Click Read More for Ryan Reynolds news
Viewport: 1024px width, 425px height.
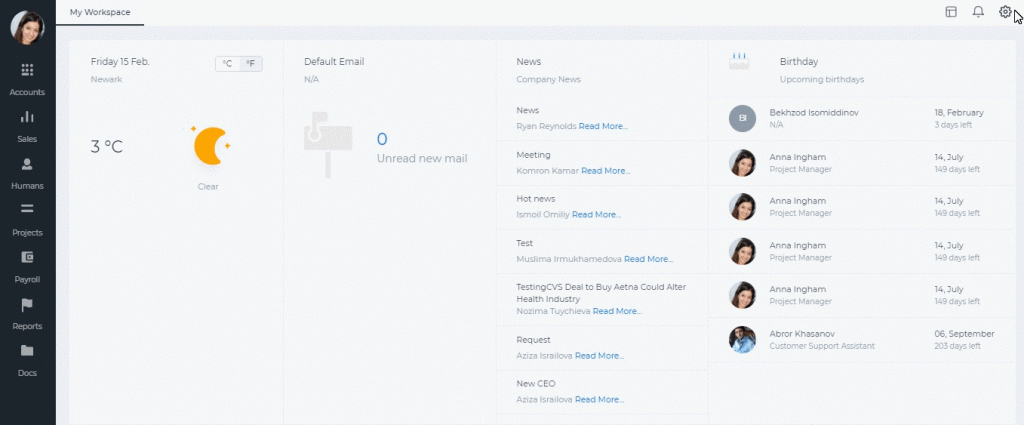click(x=603, y=126)
